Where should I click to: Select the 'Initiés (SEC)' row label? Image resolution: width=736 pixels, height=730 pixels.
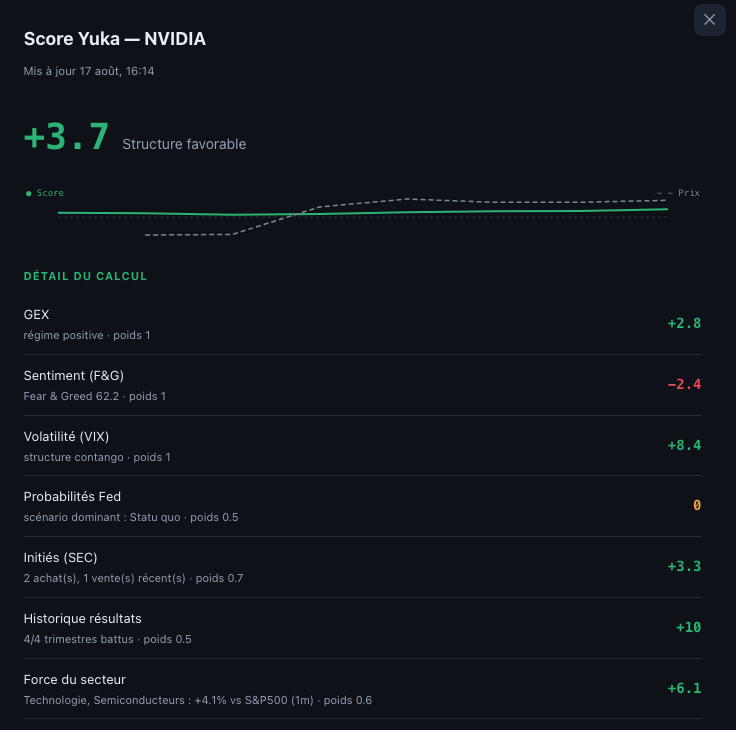coord(61,558)
